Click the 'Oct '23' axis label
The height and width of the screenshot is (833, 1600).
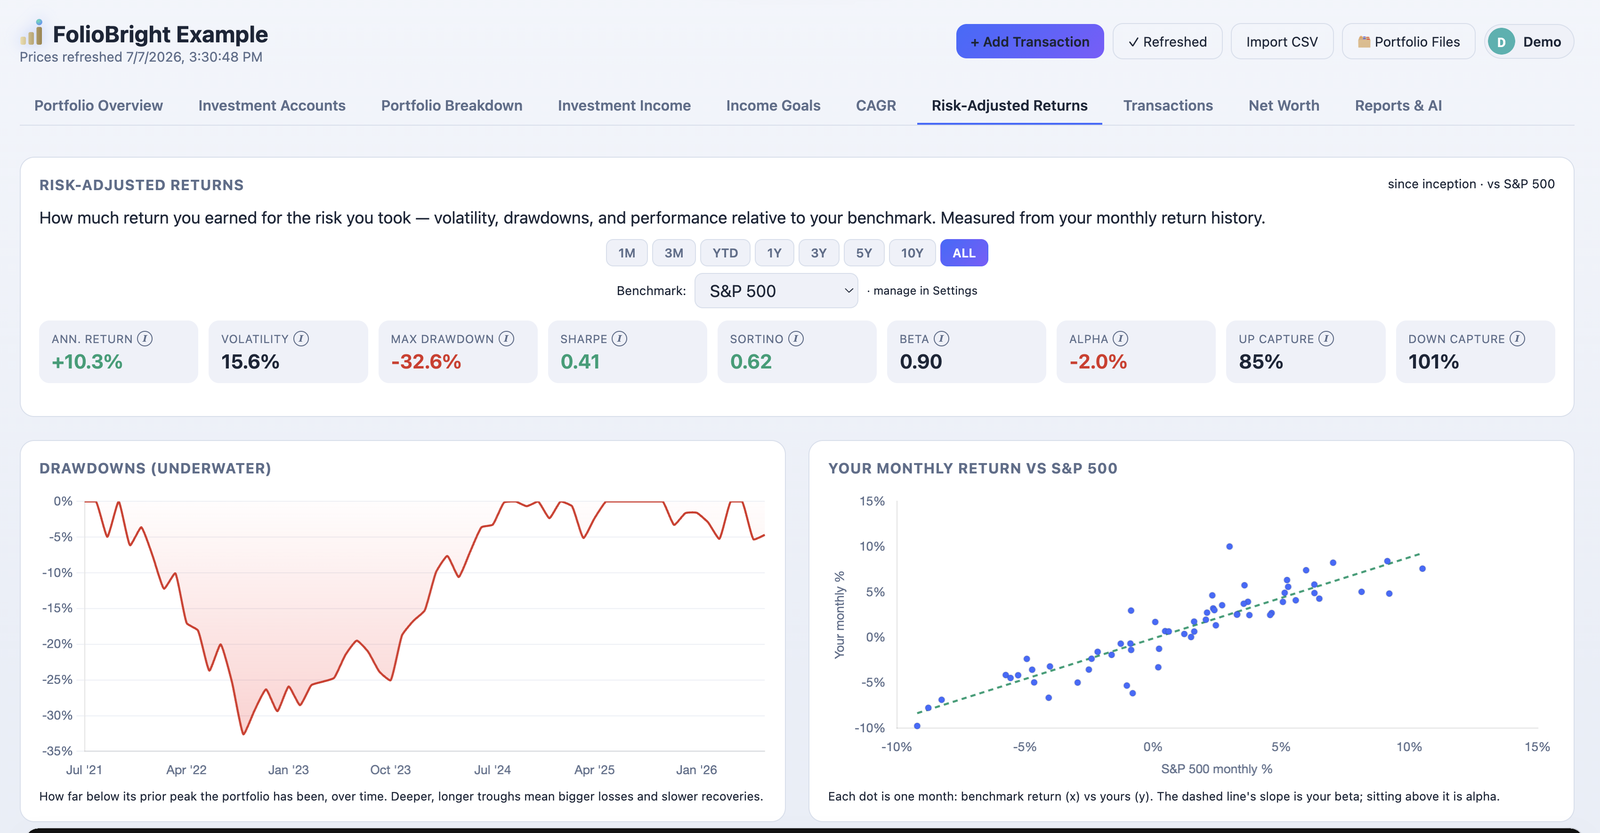(x=390, y=770)
